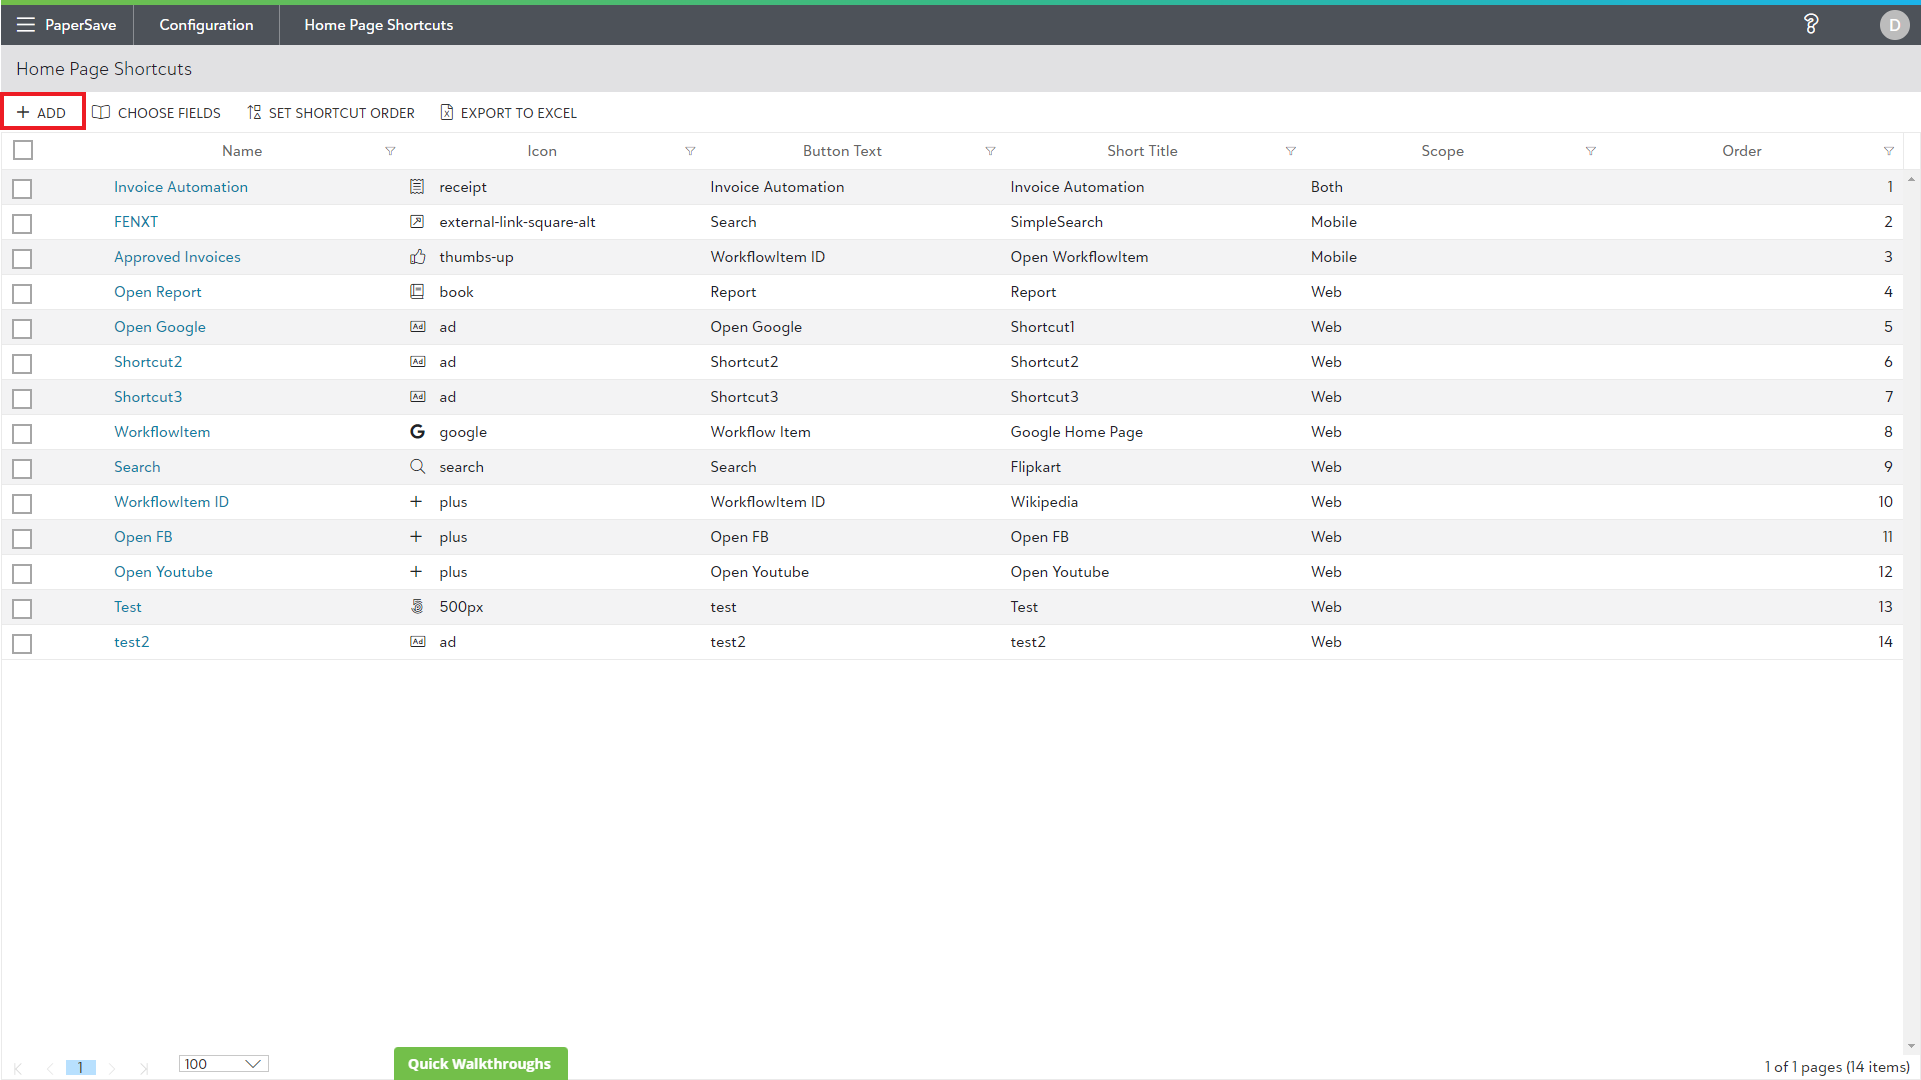Click the Quick Walkthroughs button
1921x1080 pixels.
pos(479,1064)
